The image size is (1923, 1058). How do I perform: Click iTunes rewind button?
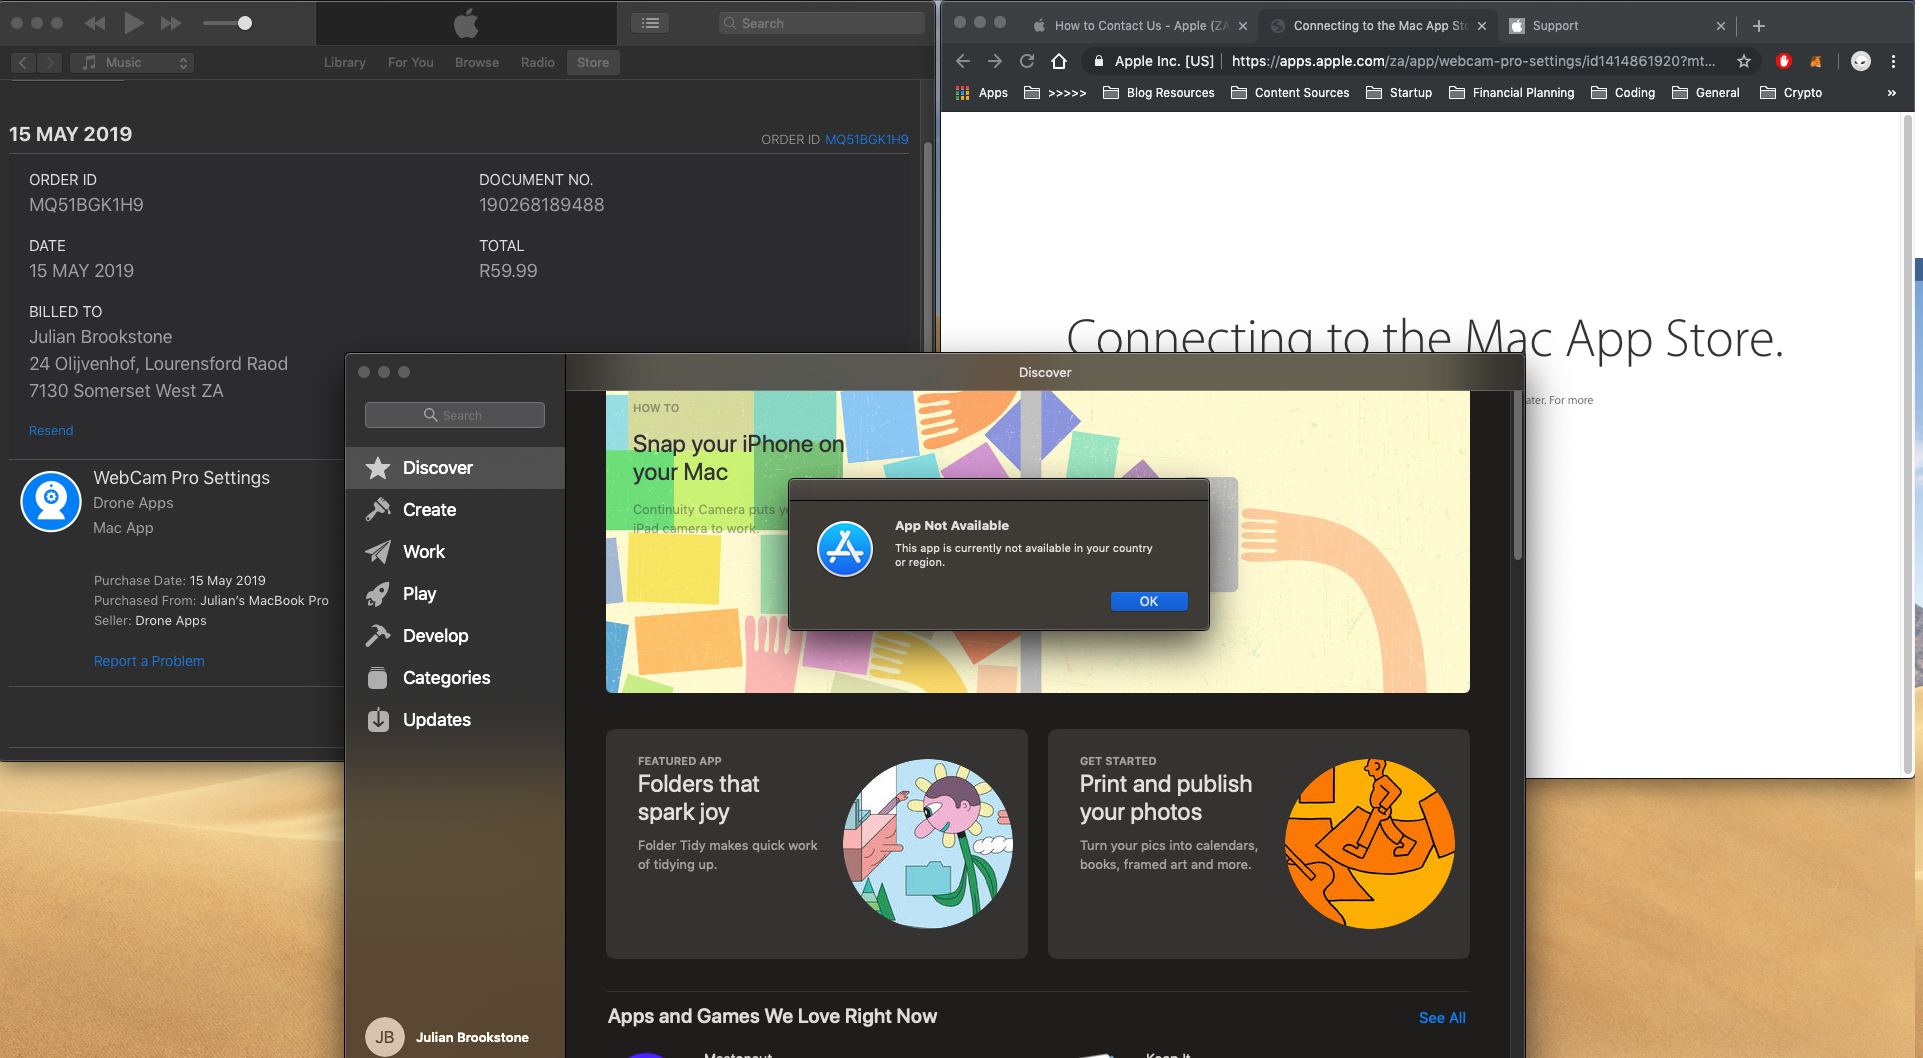[x=95, y=23]
